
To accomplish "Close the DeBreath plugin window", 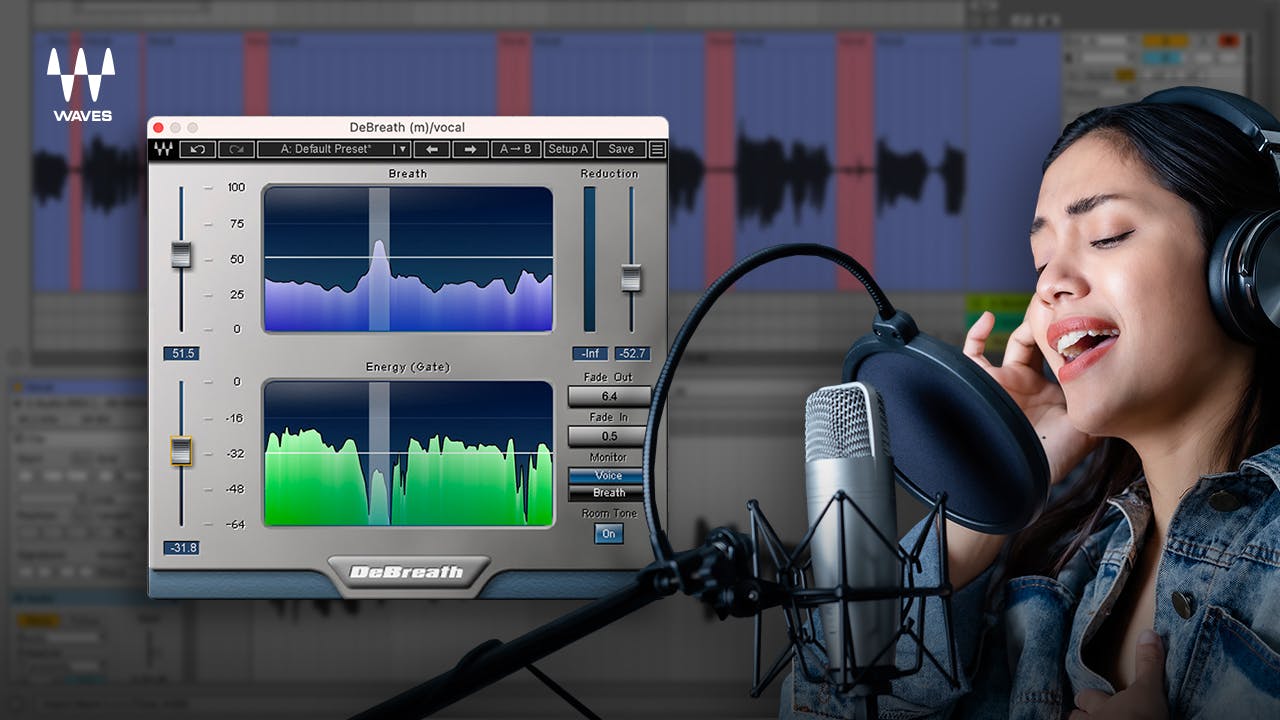I will (158, 128).
